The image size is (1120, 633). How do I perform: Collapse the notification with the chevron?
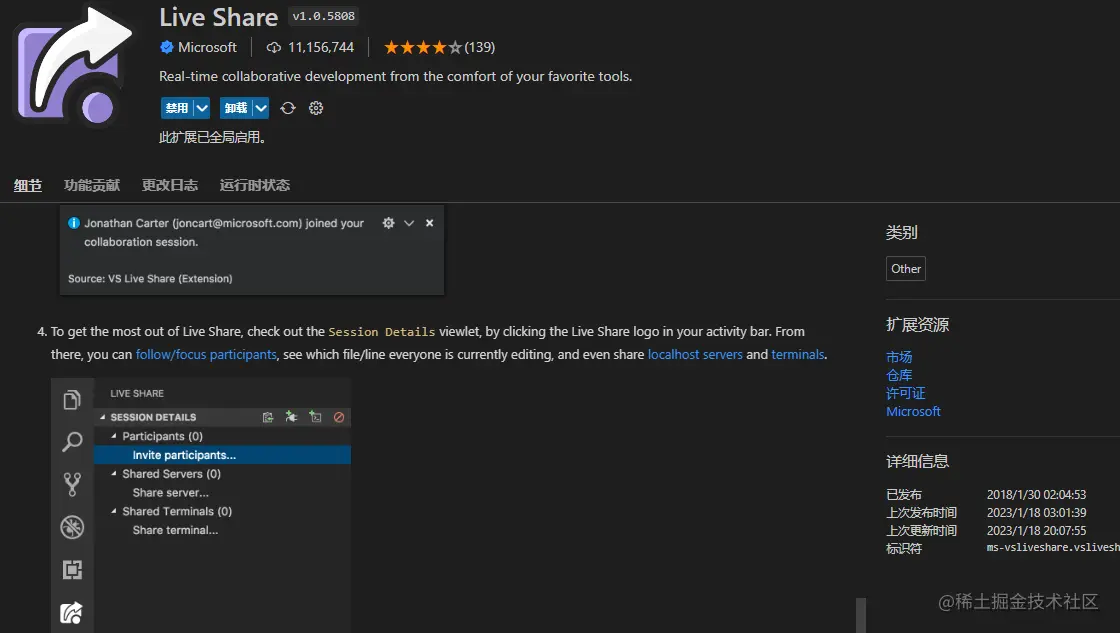pyautogui.click(x=409, y=223)
